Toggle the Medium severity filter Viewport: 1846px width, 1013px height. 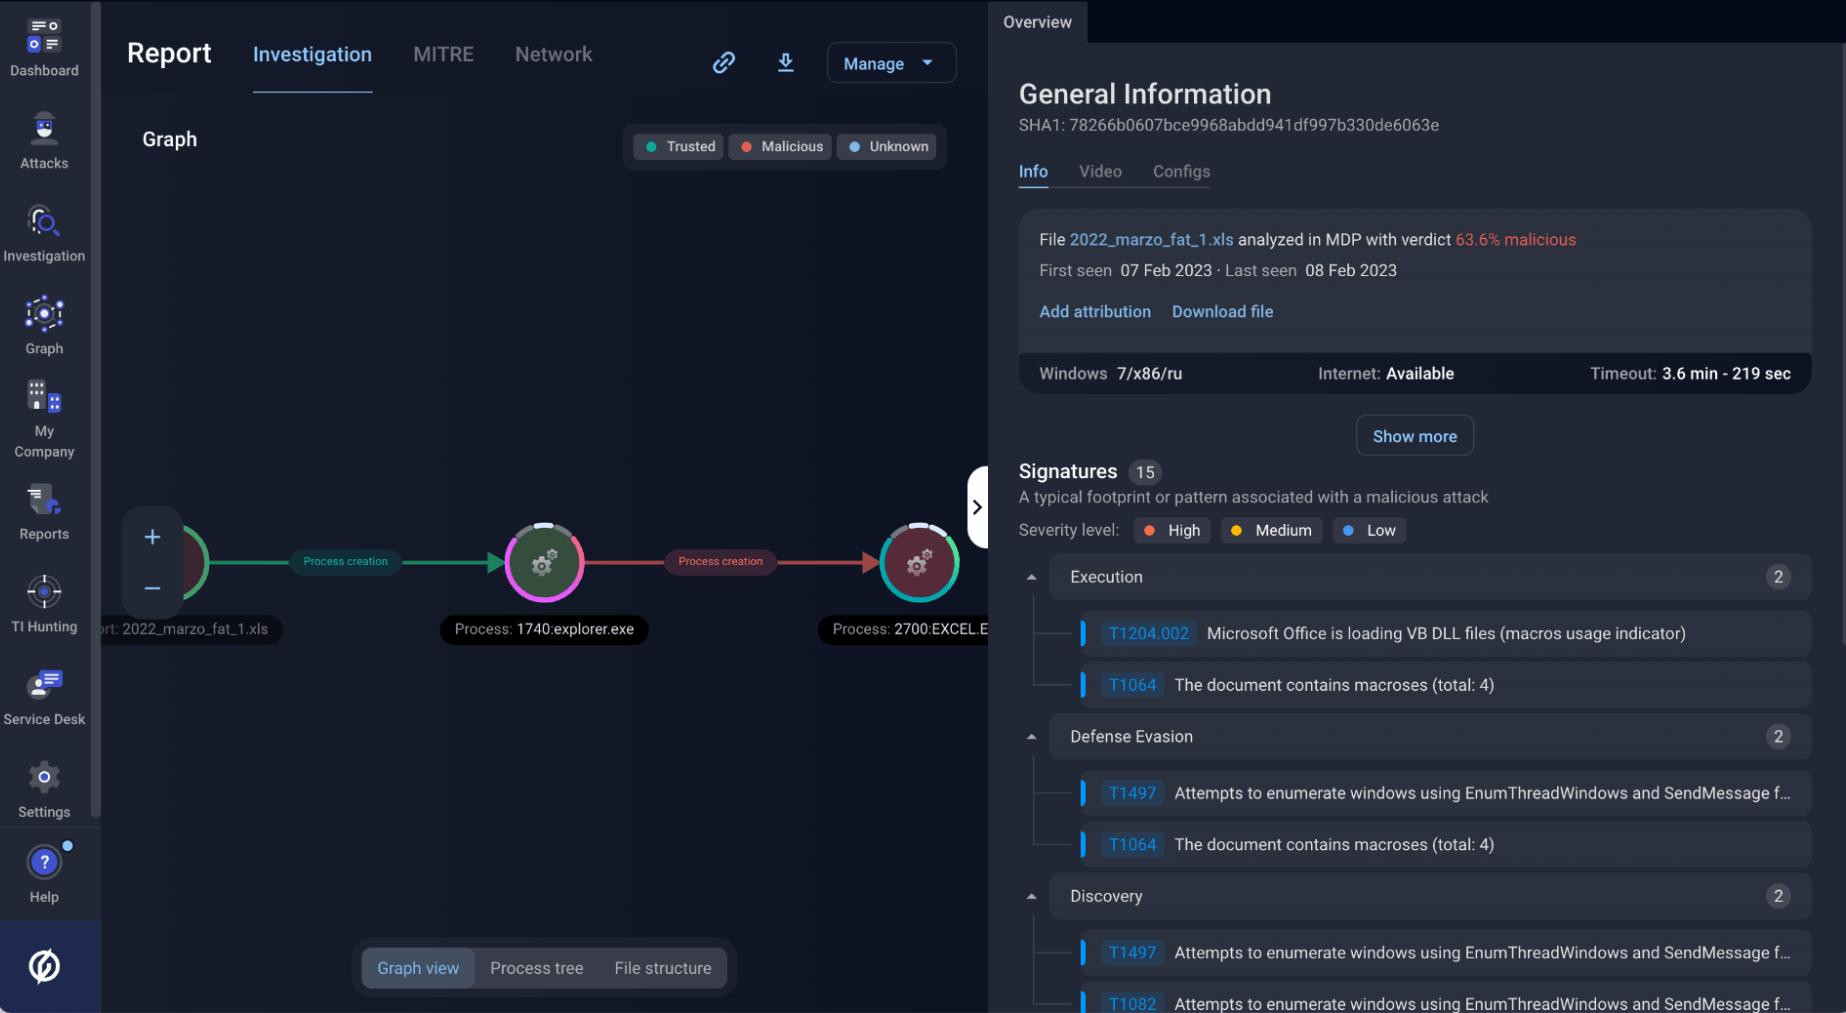tap(1271, 530)
